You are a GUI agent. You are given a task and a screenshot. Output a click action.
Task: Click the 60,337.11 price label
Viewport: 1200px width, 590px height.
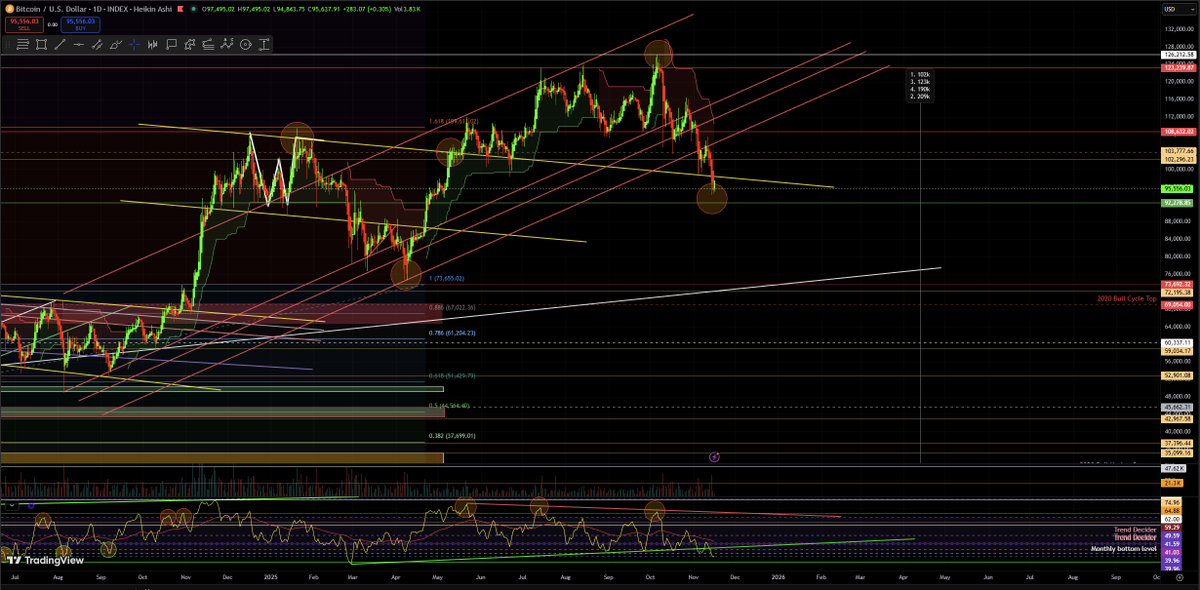(x=1178, y=342)
